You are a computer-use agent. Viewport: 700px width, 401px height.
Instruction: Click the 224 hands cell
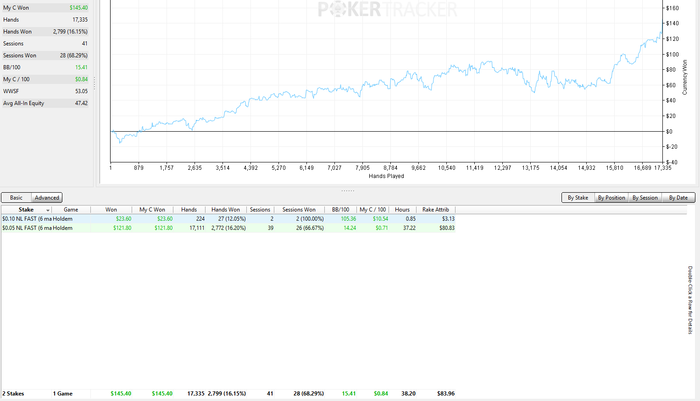(x=200, y=219)
